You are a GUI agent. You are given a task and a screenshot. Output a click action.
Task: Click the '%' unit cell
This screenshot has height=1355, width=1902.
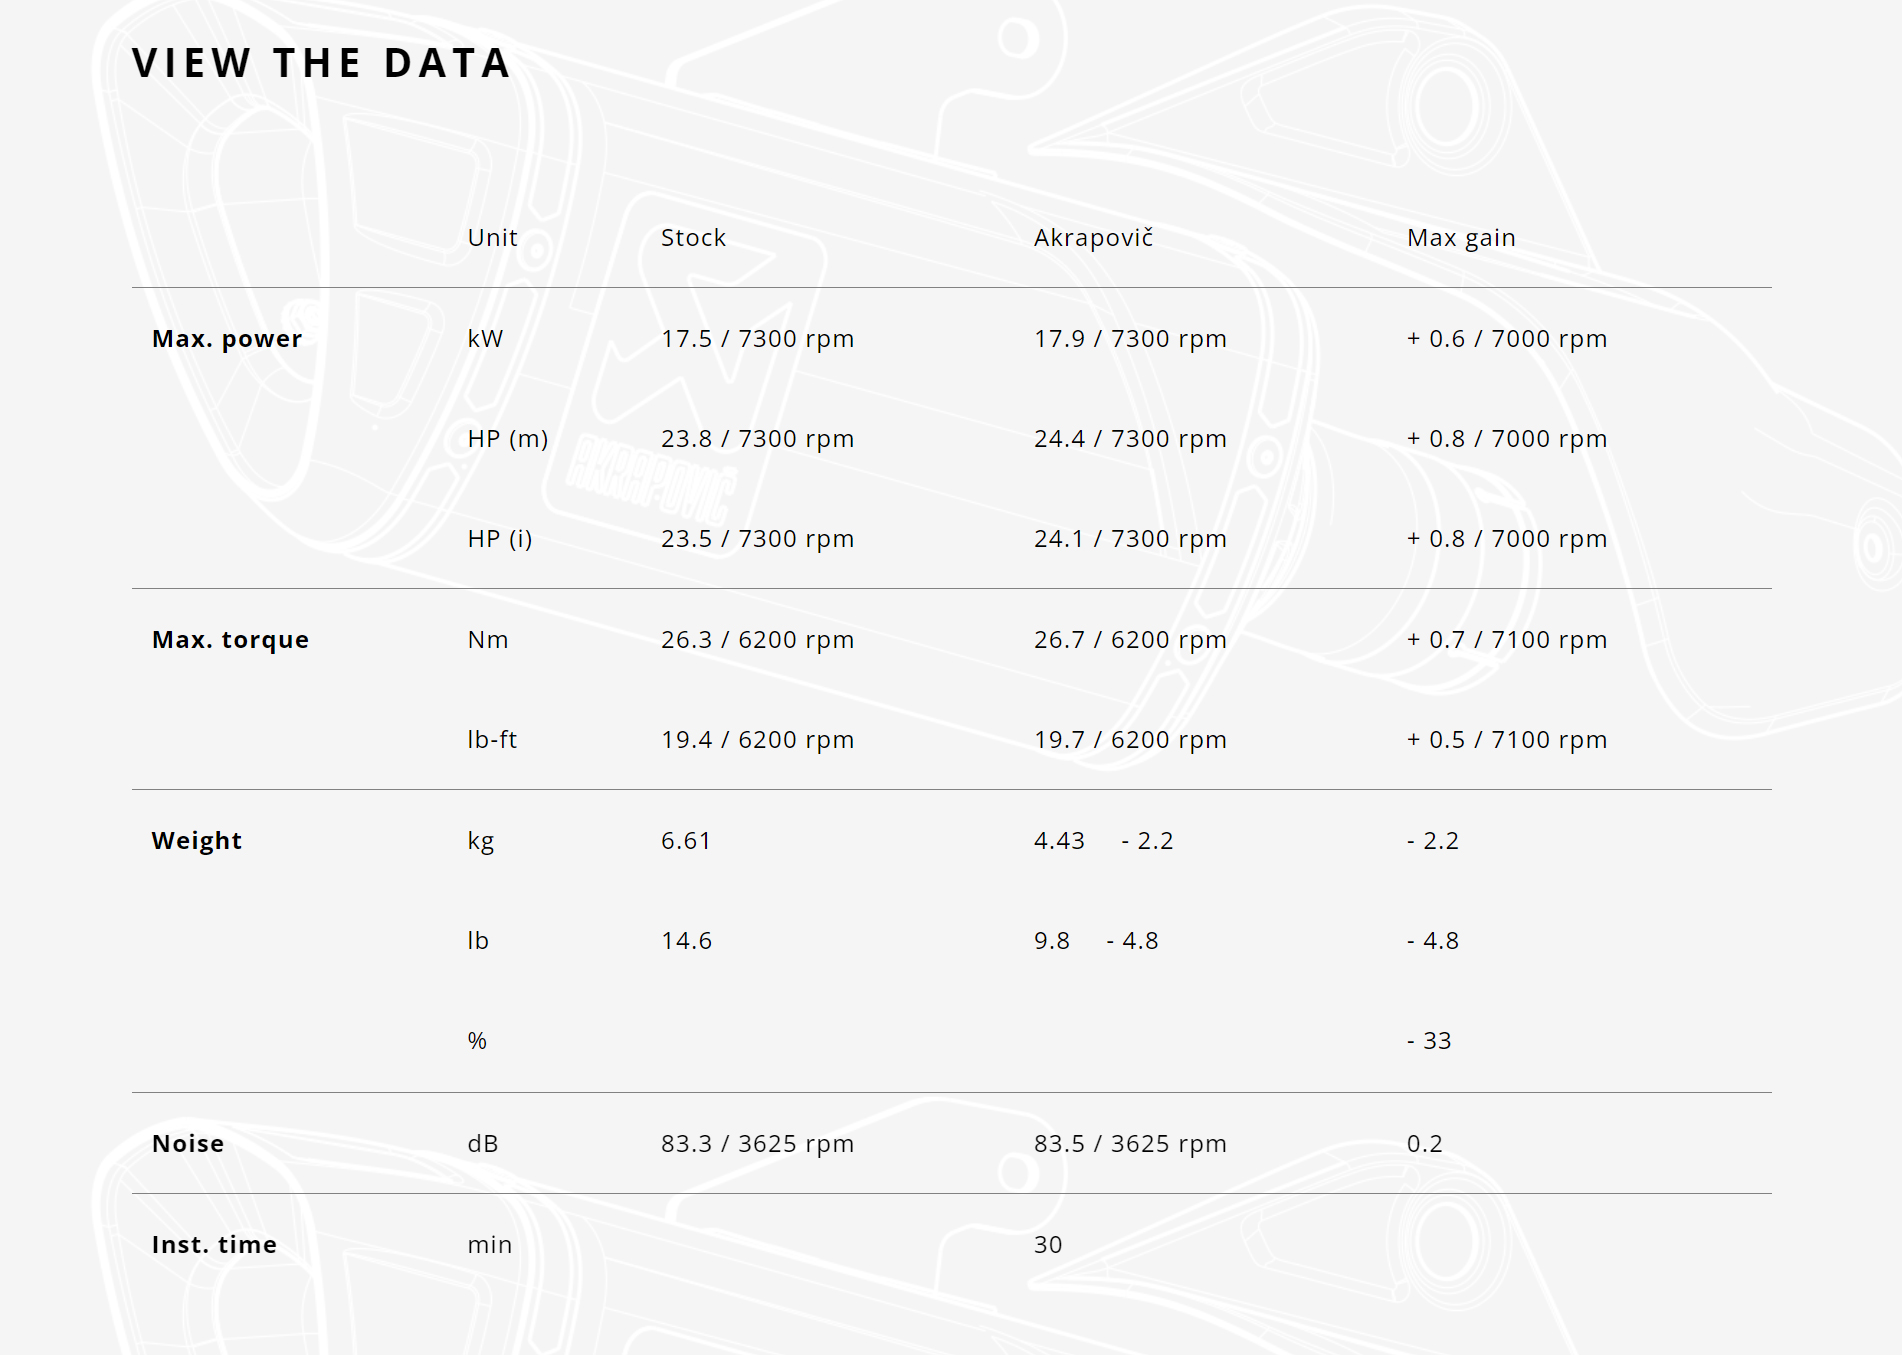[x=477, y=1041]
